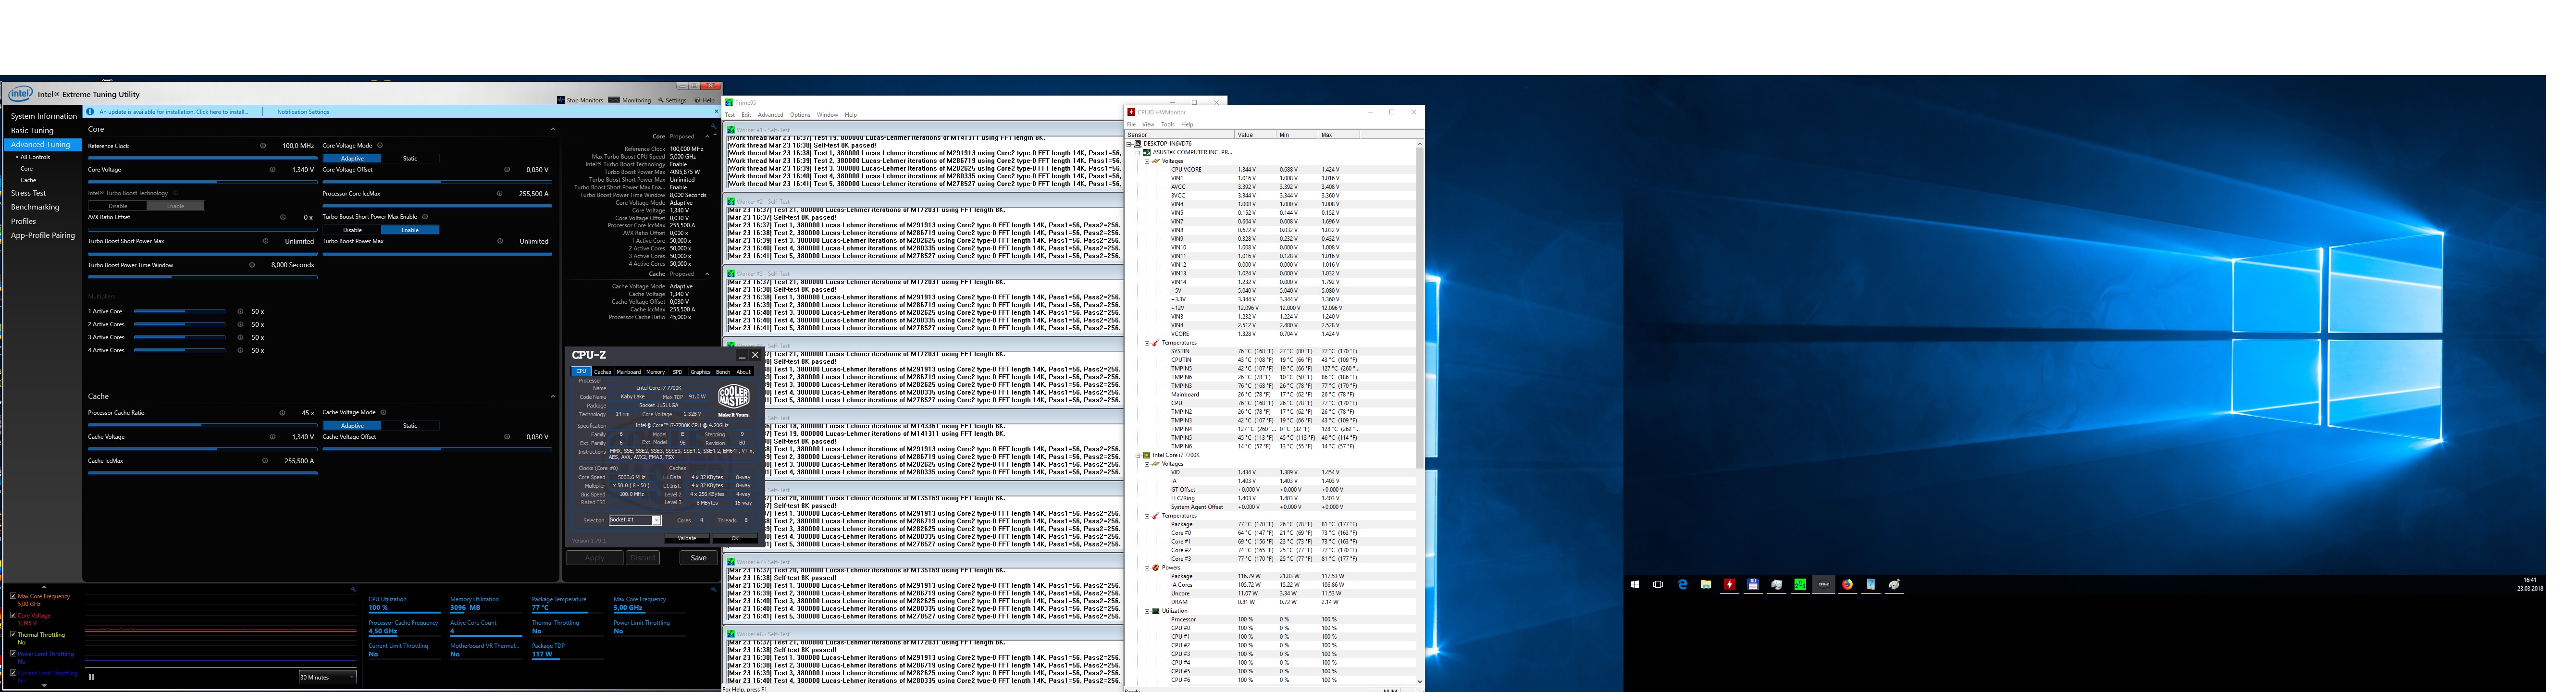
Task: Open Prime95 from the taskbar
Action: point(1799,585)
